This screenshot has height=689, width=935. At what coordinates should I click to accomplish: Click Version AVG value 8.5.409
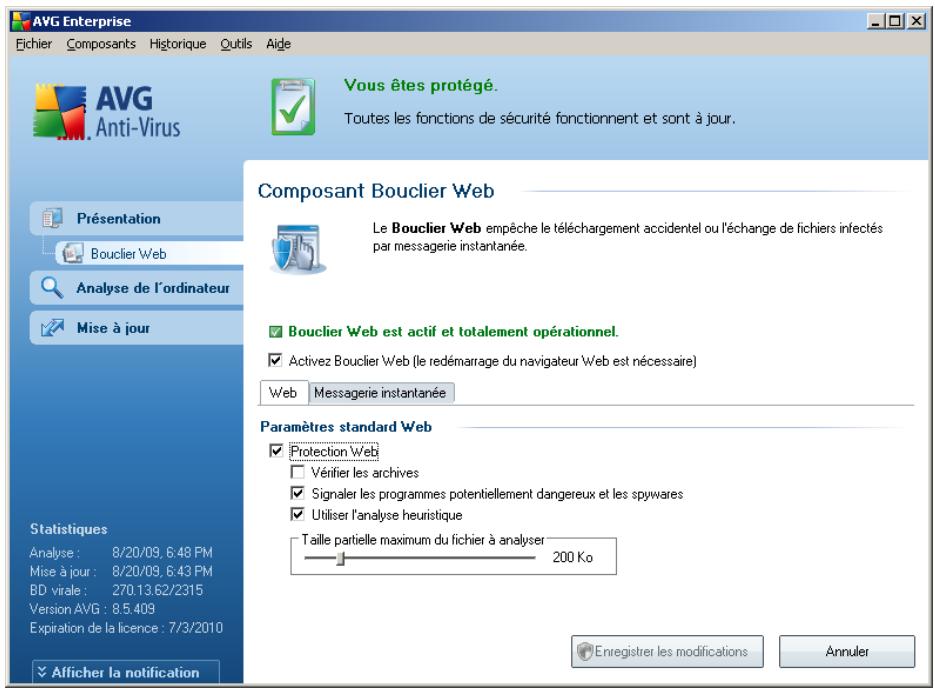pos(134,608)
